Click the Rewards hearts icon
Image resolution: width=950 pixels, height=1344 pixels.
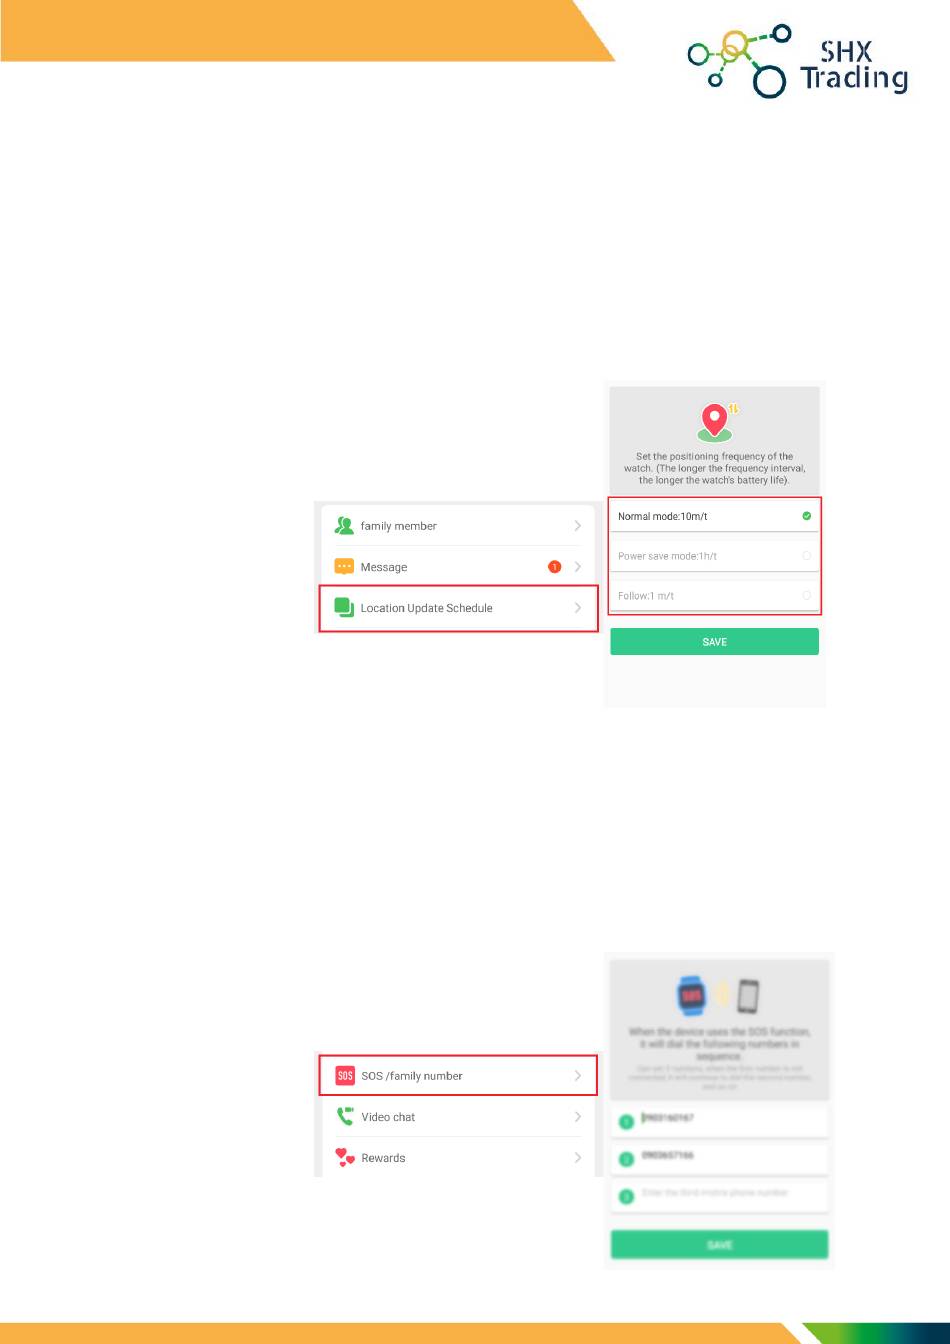point(346,1158)
